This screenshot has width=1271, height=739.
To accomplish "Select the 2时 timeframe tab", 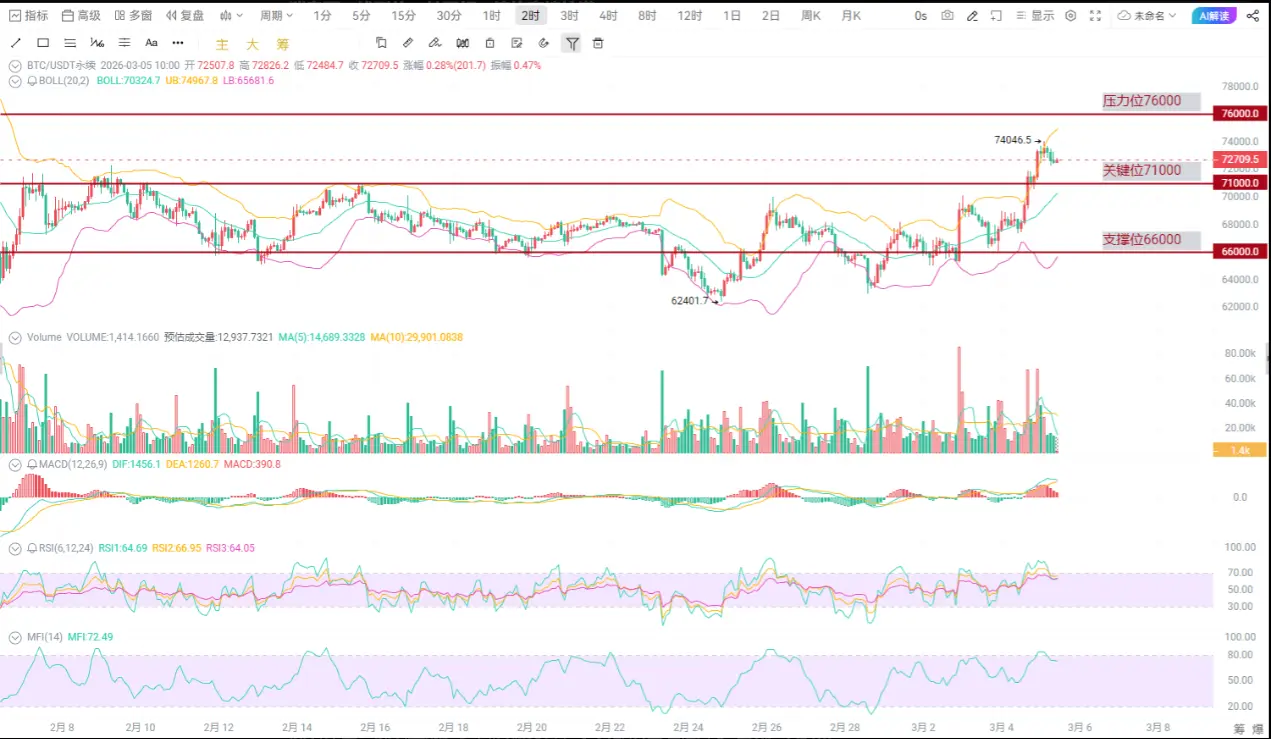I will (531, 16).
